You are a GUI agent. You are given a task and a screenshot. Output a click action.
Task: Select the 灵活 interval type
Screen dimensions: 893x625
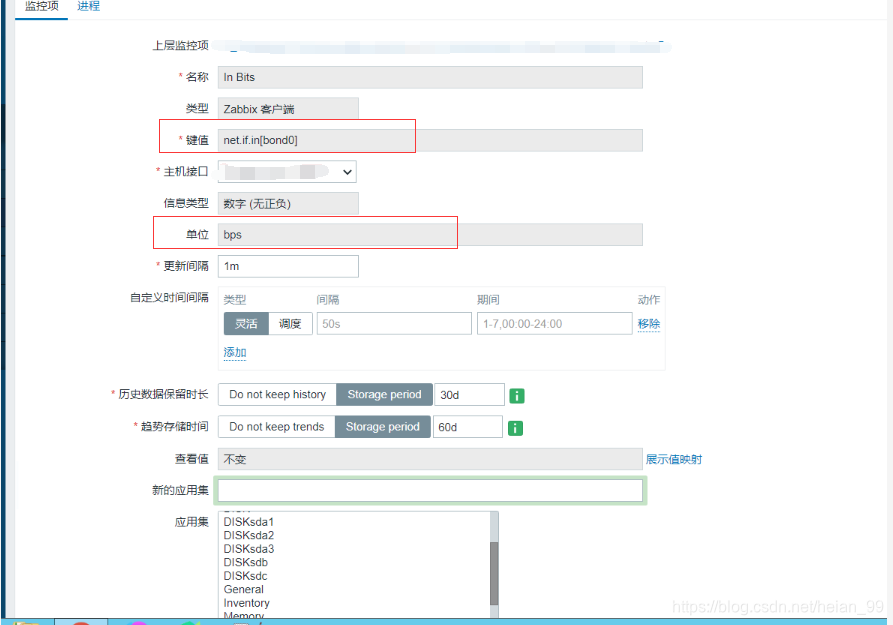coord(246,324)
